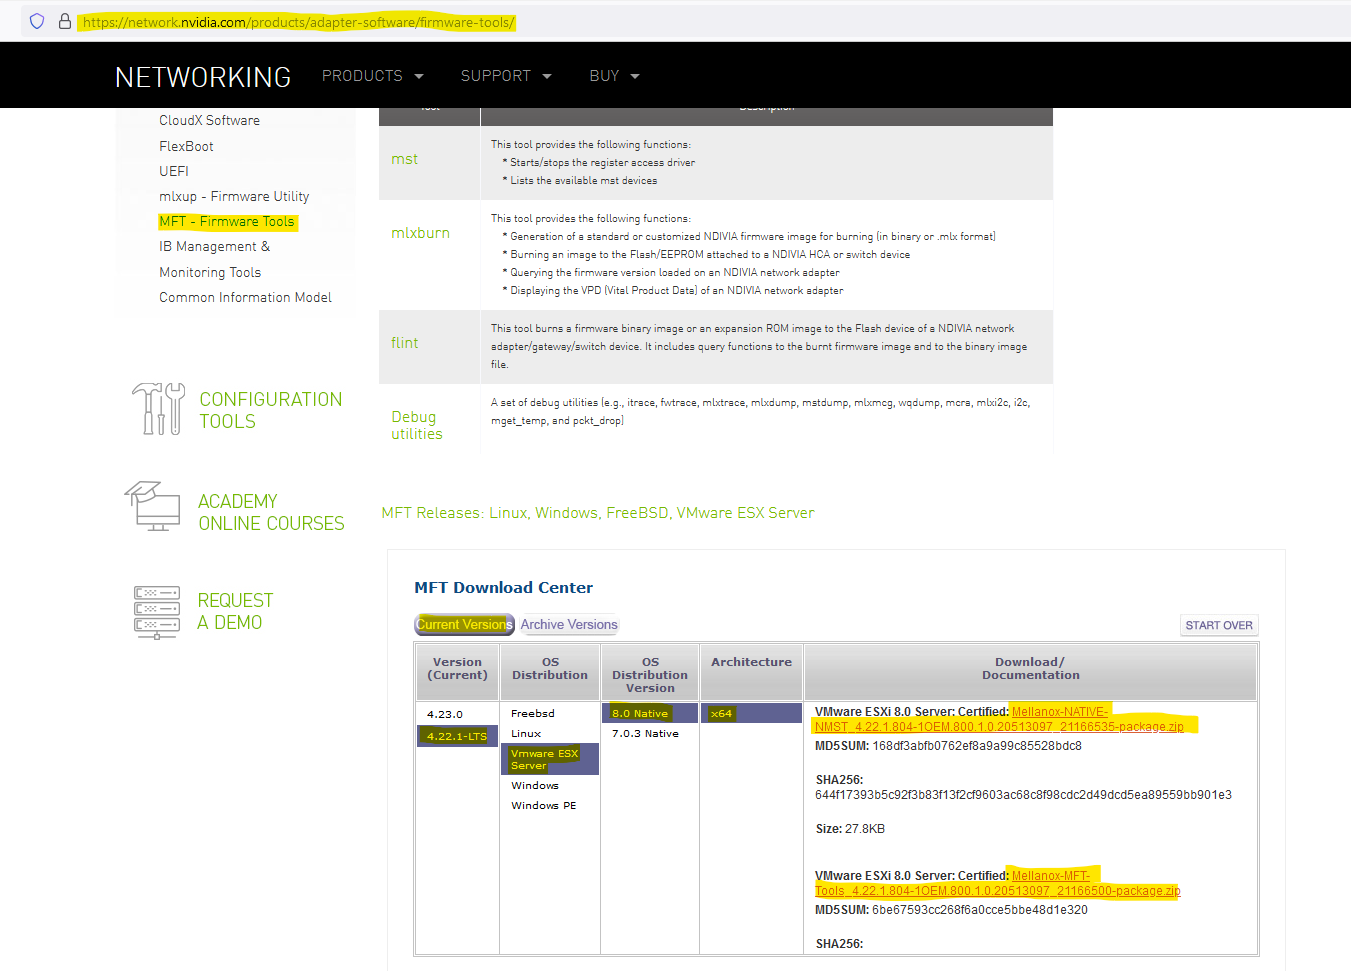Click the shield tracking protection icon
Screen dimensions: 1351x972
pyautogui.click(x=37, y=21)
